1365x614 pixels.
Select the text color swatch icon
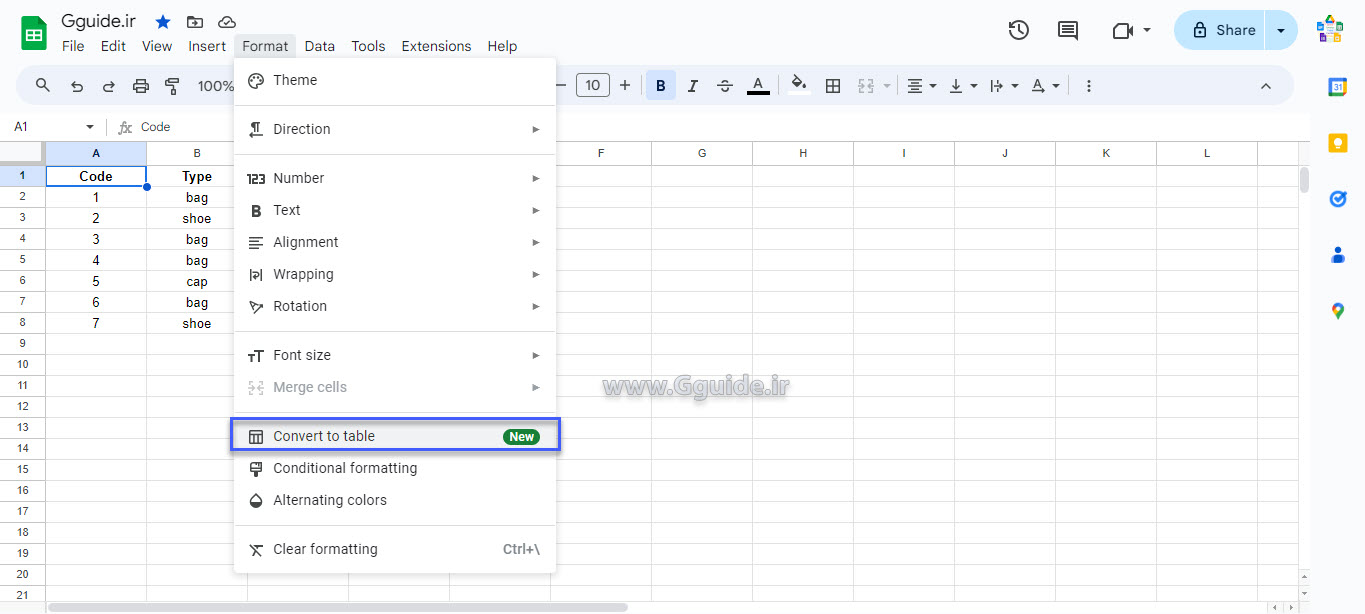pos(758,85)
